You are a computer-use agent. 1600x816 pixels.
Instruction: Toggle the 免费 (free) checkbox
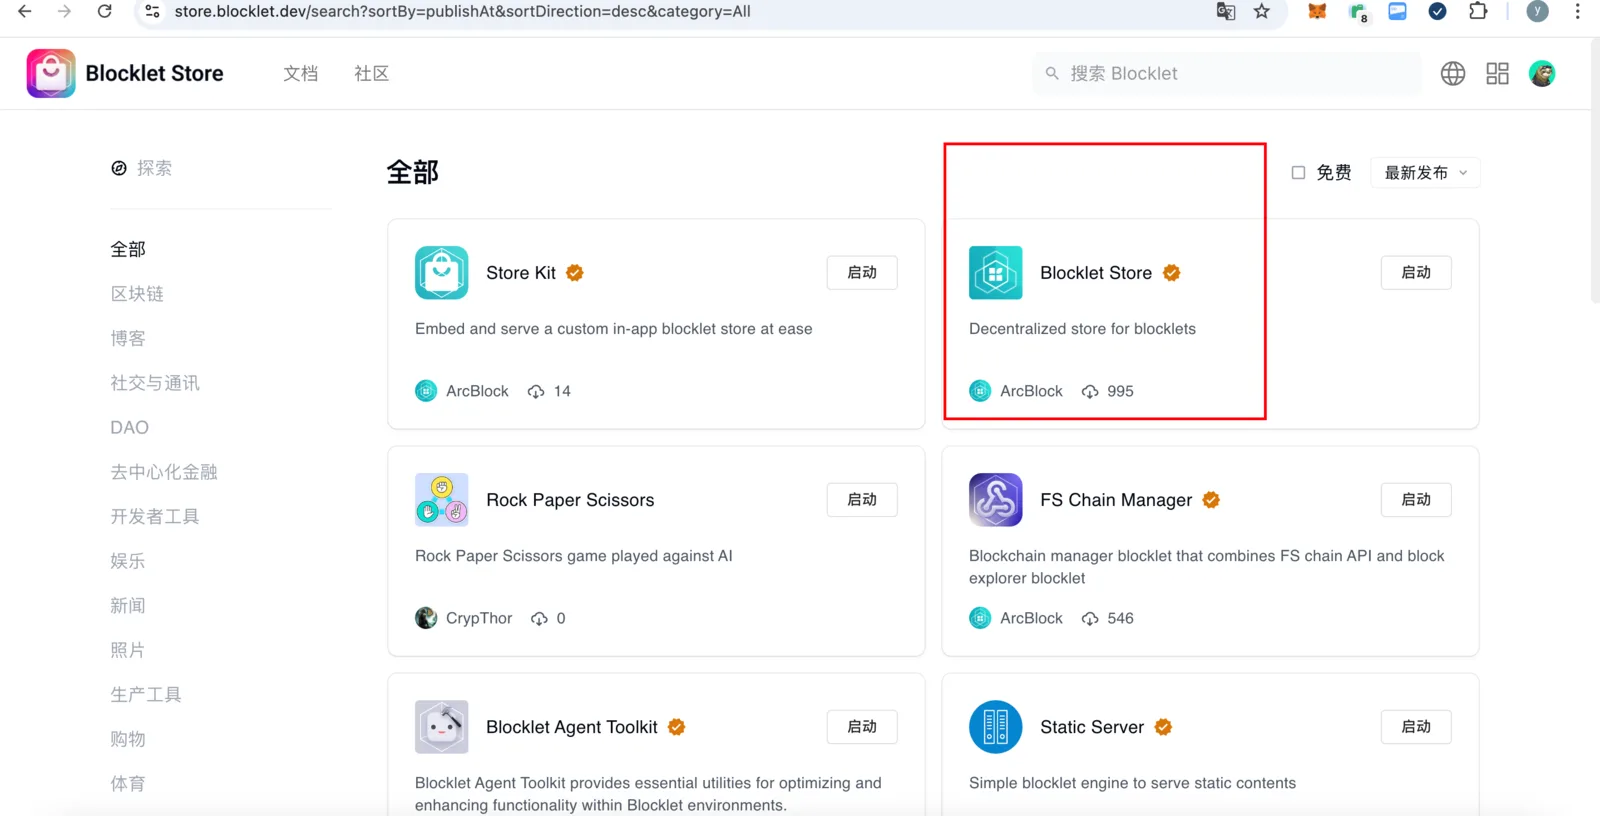(1298, 173)
